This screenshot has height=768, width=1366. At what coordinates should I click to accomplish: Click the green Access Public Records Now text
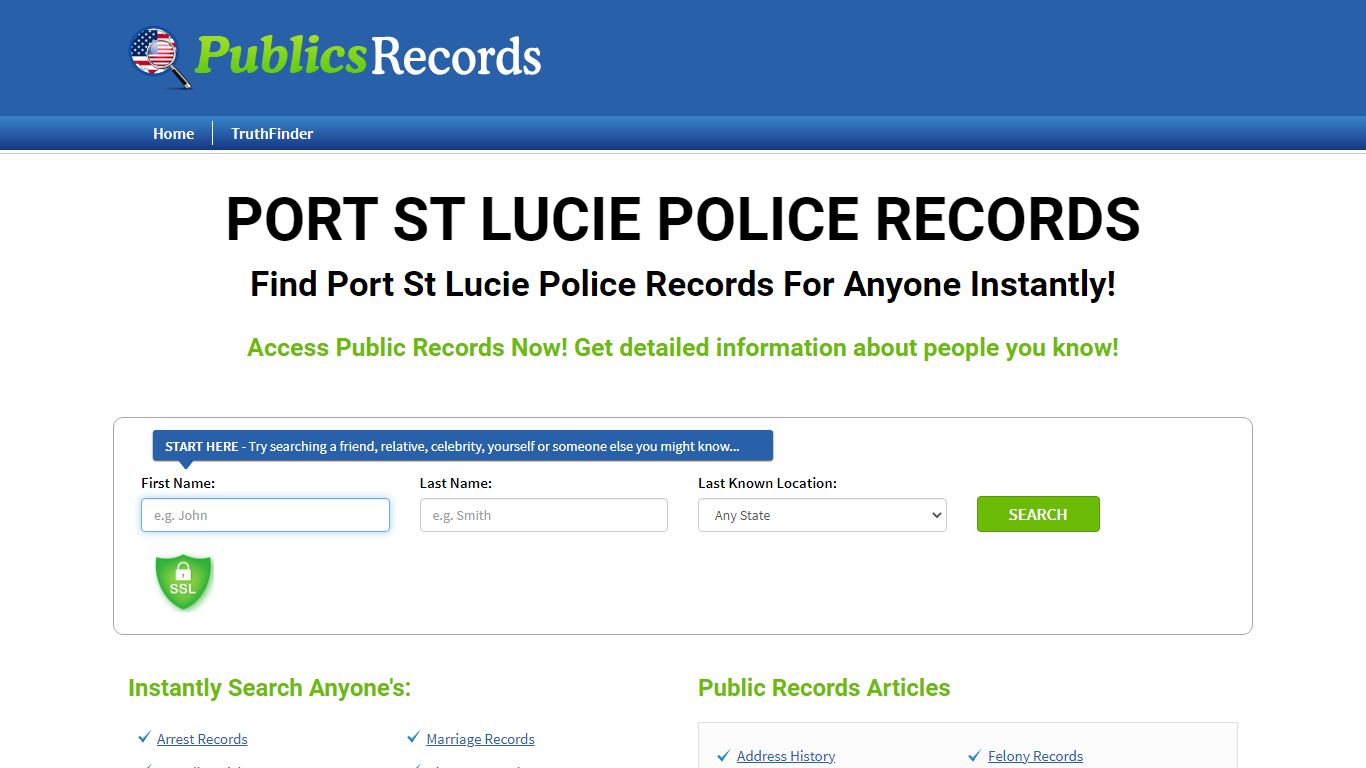[x=683, y=348]
